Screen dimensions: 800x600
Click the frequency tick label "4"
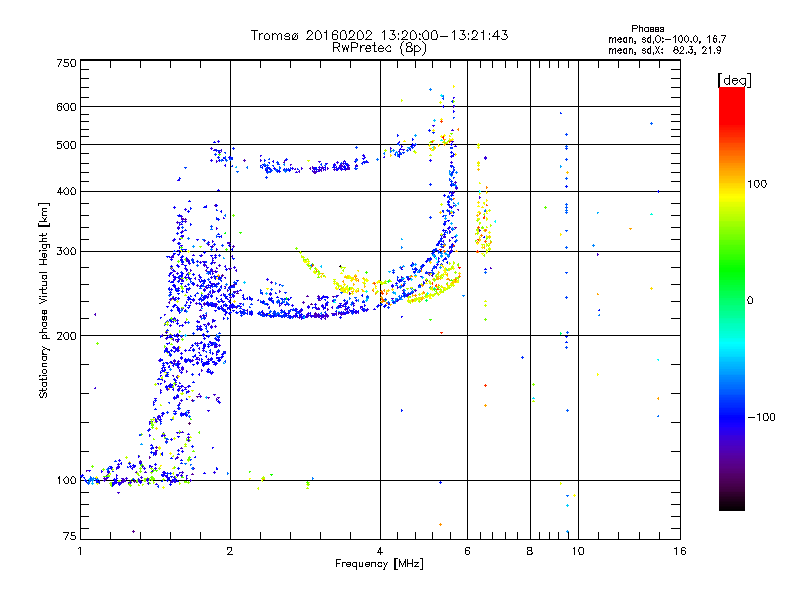click(x=380, y=551)
